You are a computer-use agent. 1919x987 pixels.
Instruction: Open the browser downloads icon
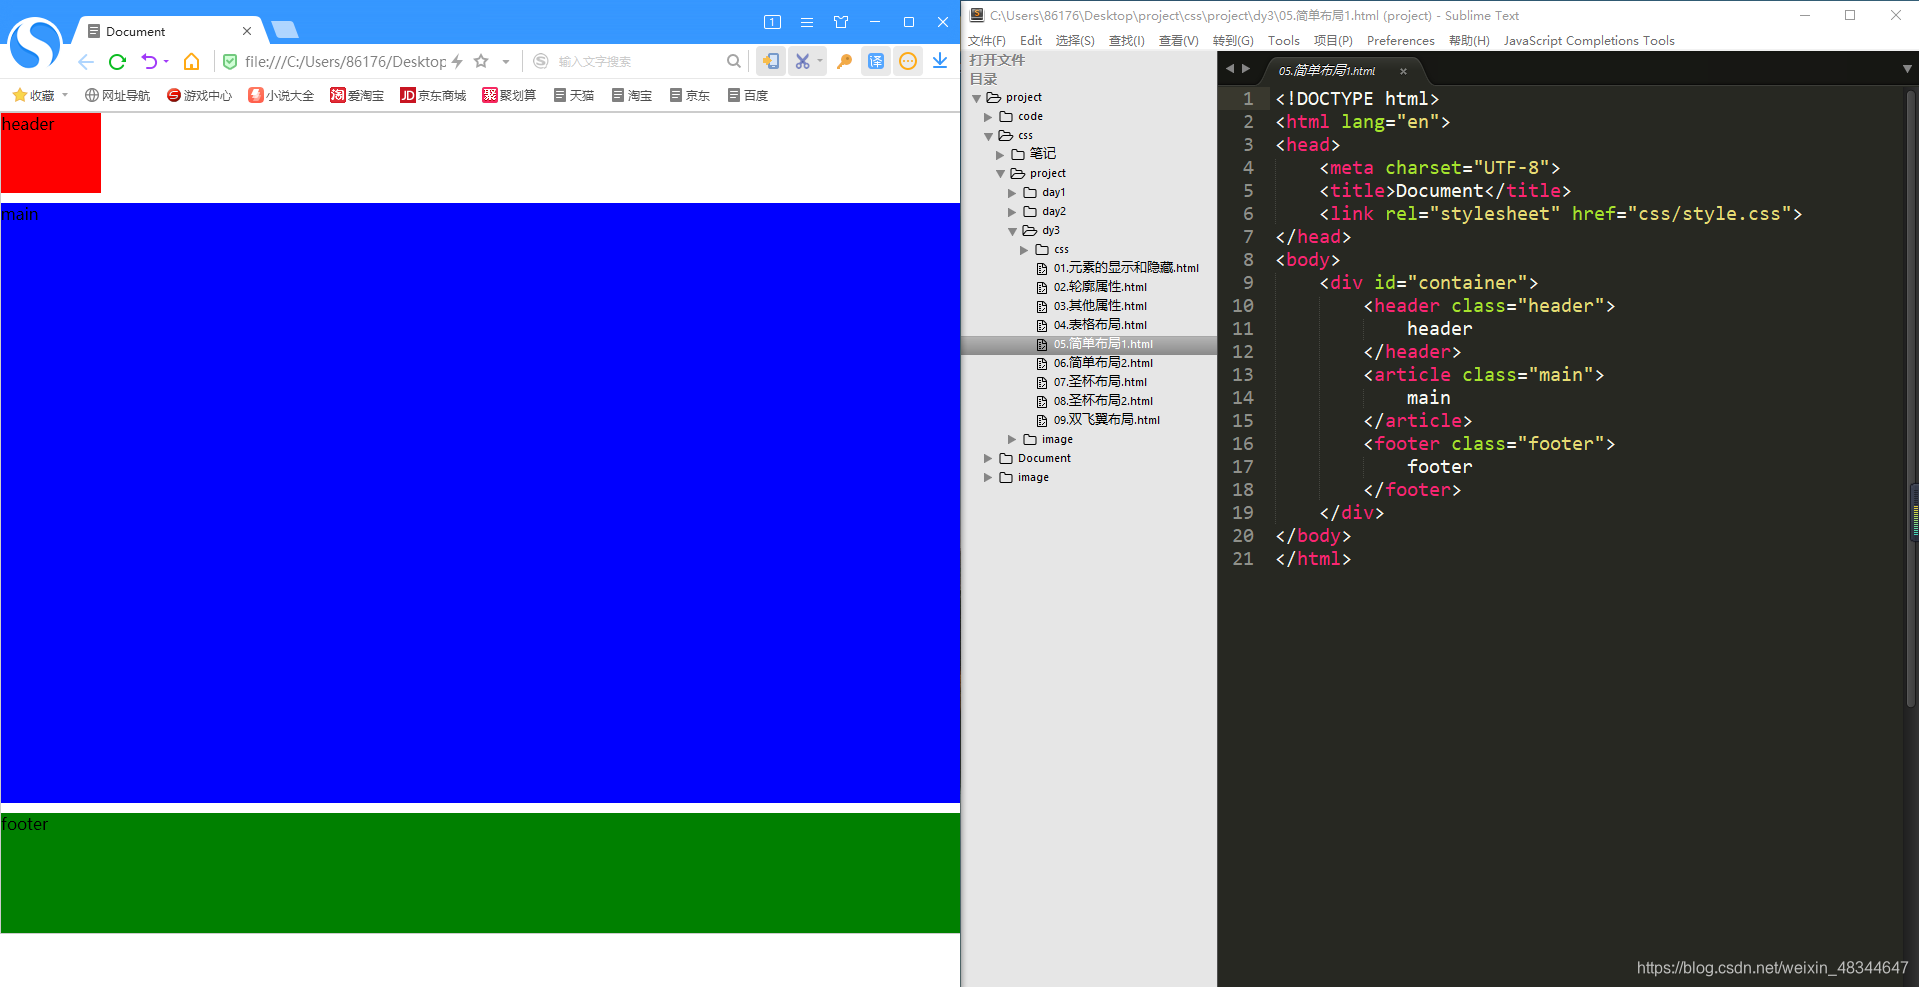(940, 62)
